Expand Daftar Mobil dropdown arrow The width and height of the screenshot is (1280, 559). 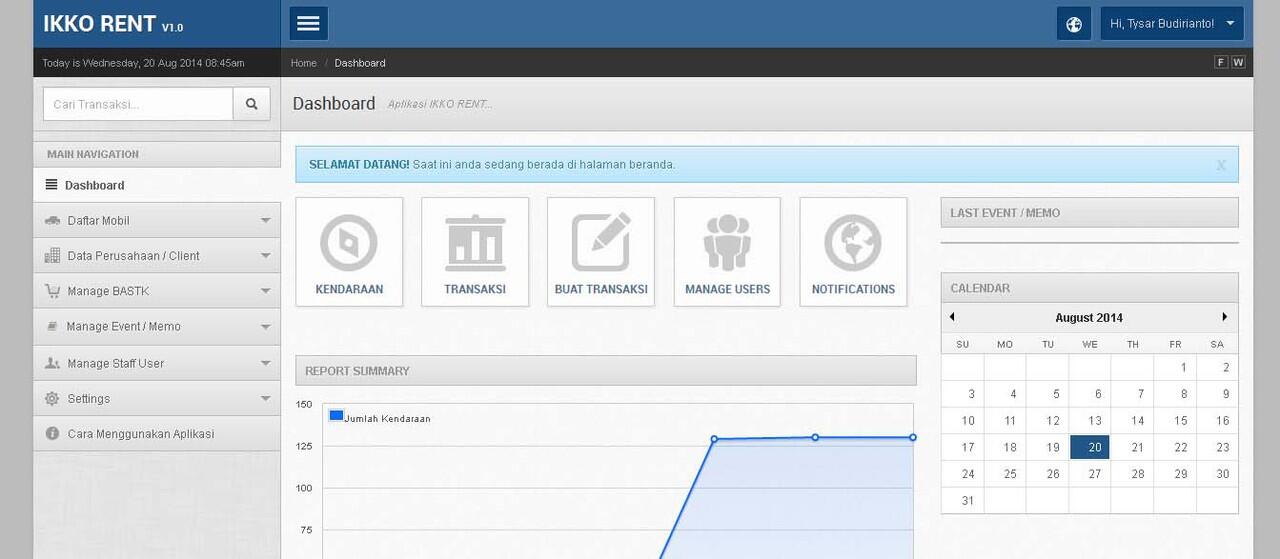pyautogui.click(x=265, y=220)
